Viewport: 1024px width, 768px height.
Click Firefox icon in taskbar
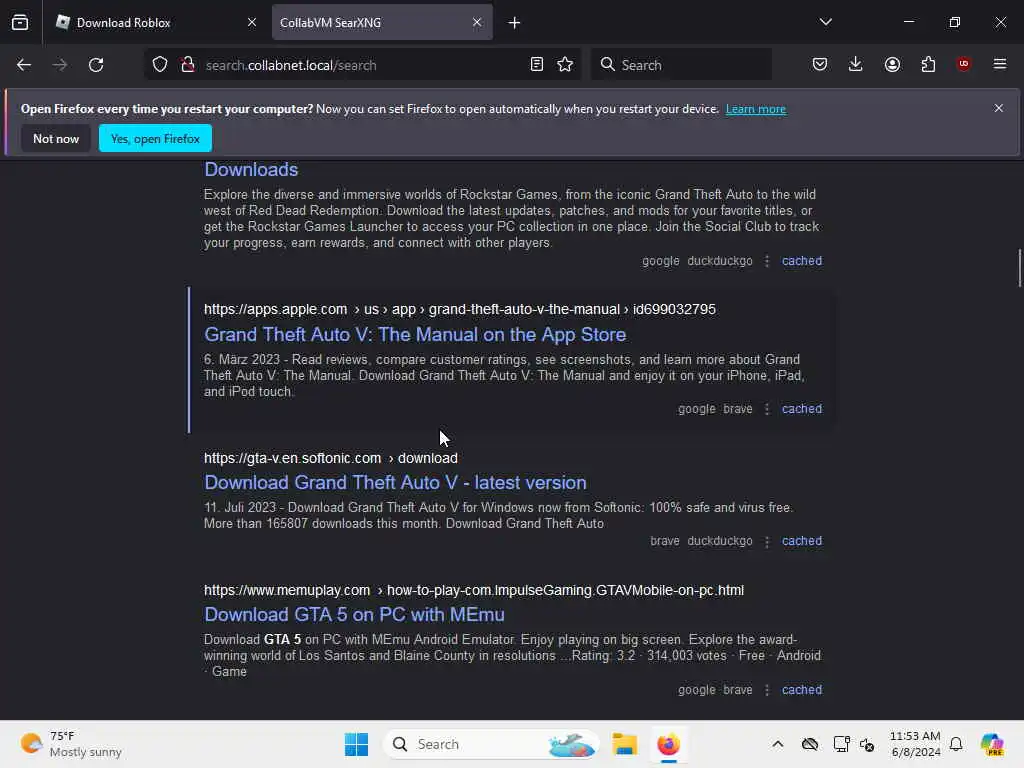pos(668,744)
